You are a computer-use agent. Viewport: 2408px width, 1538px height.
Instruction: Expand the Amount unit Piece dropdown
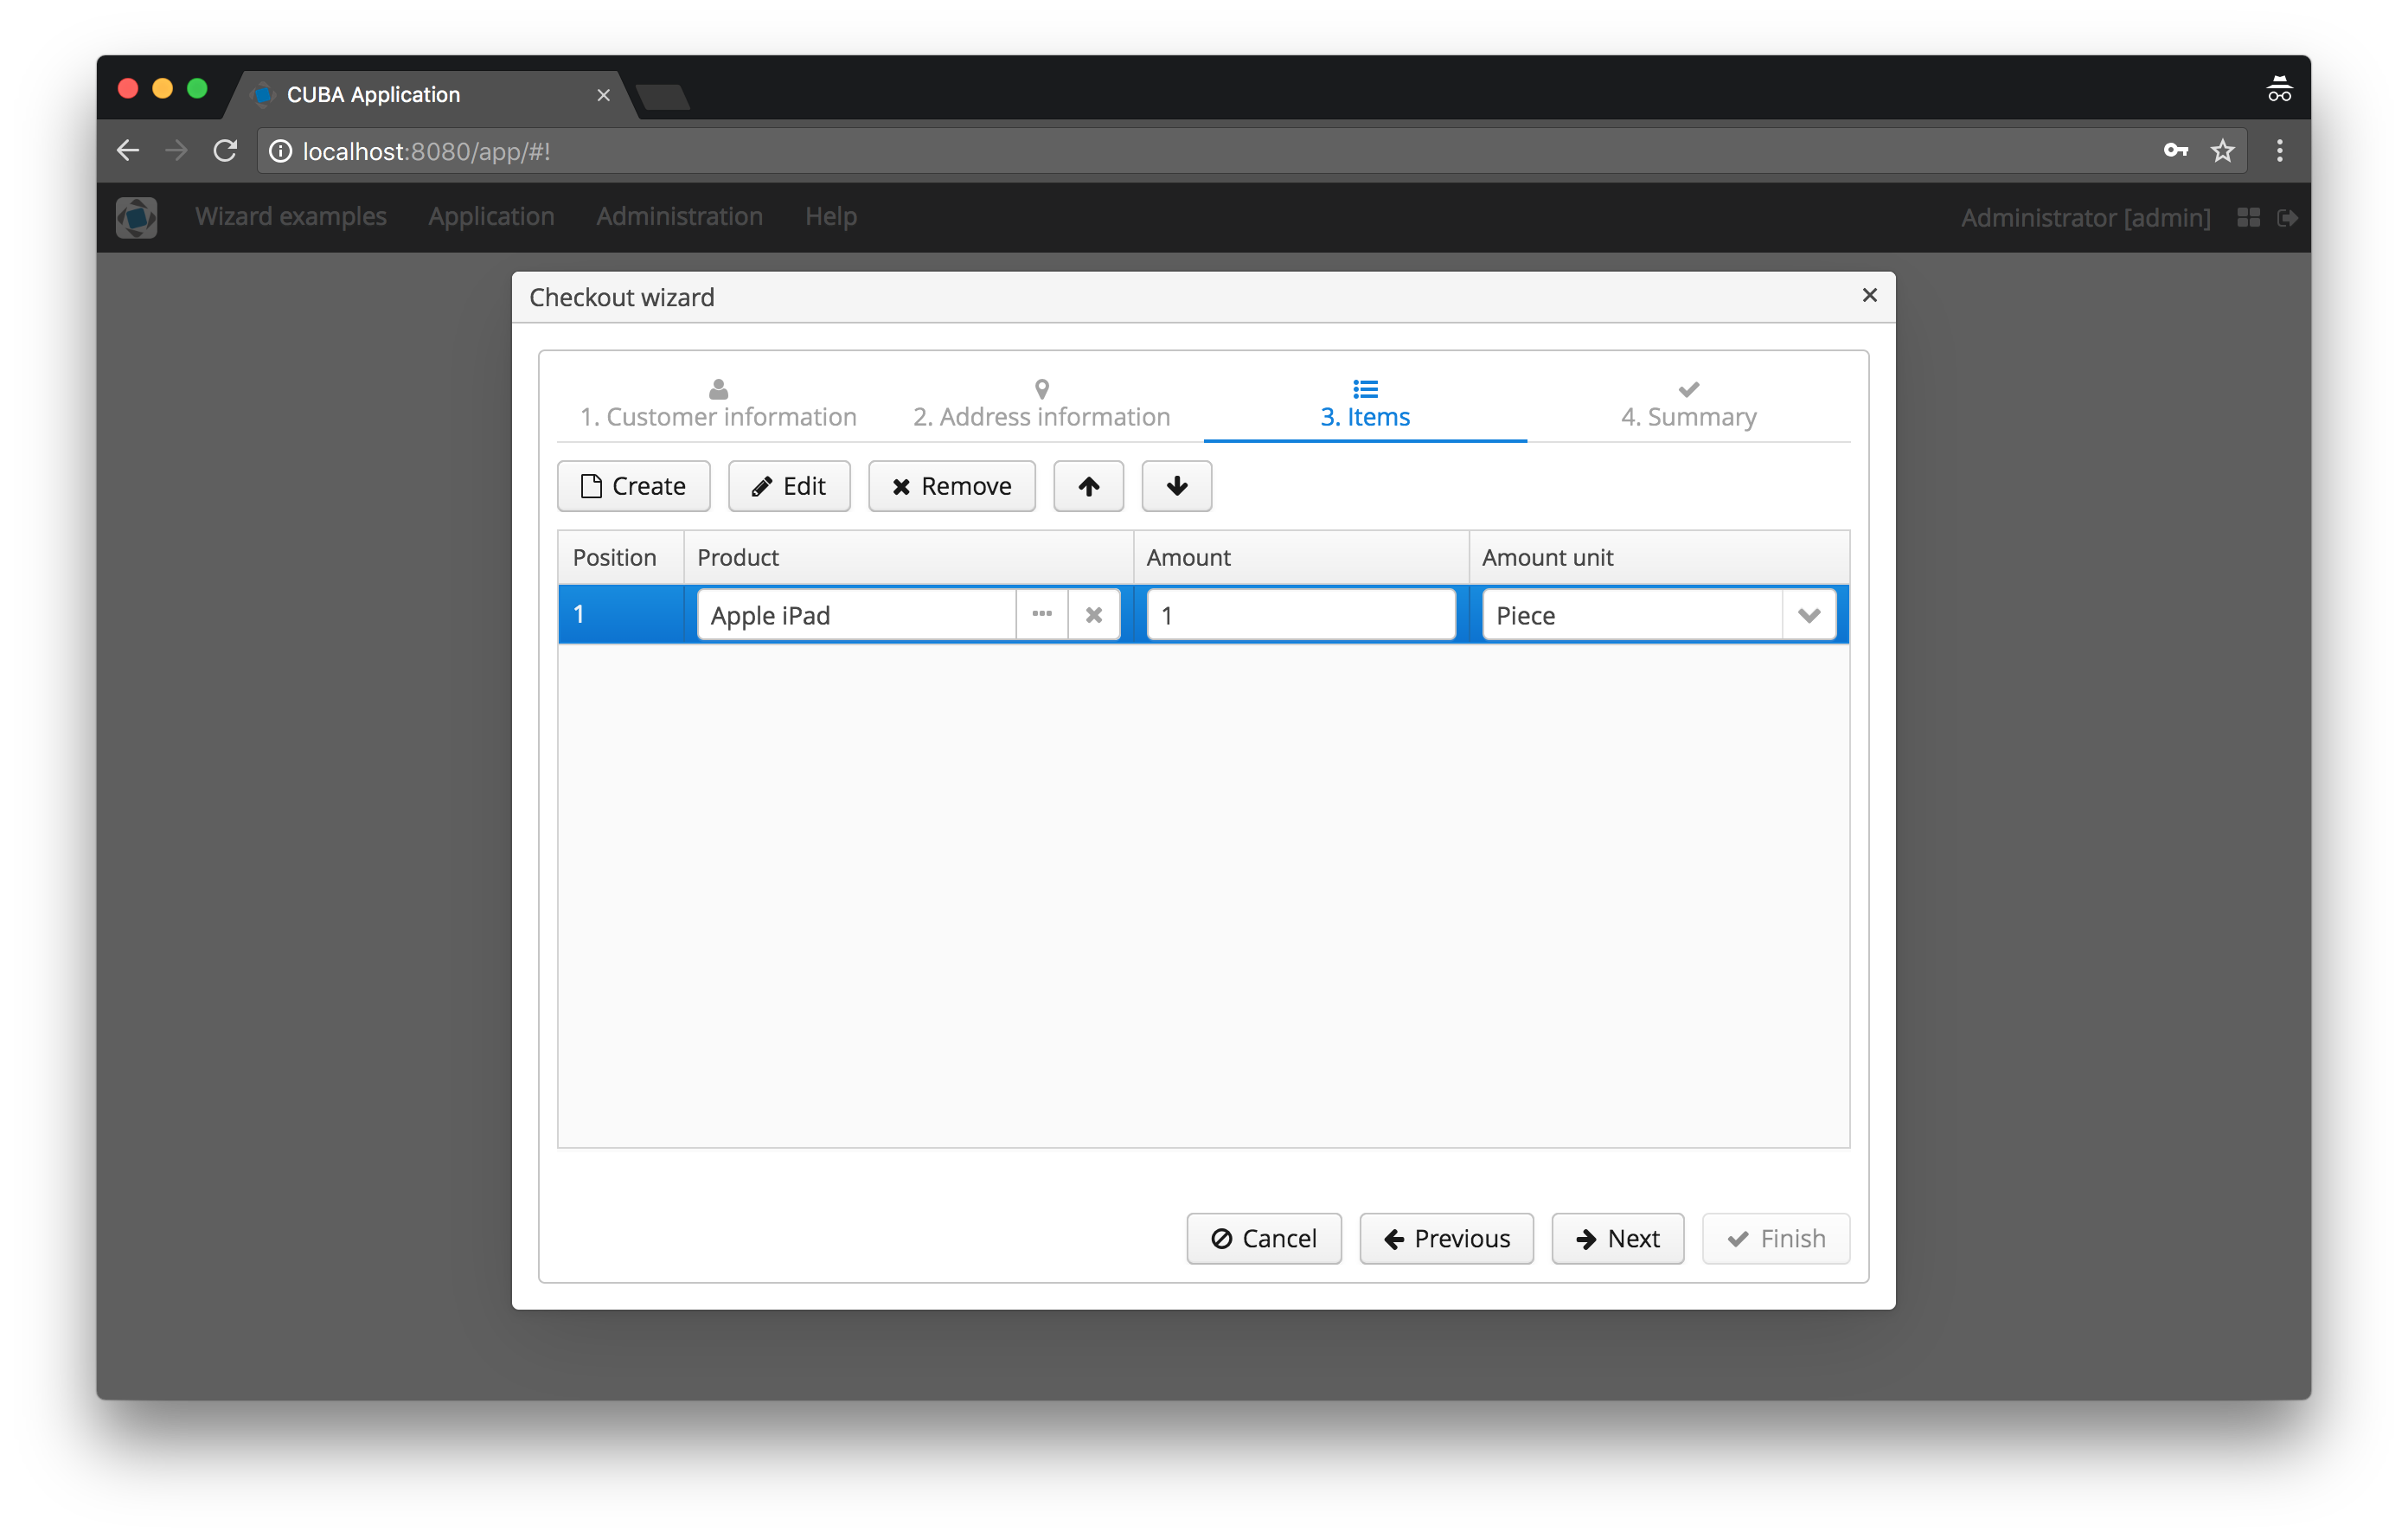click(x=1808, y=615)
